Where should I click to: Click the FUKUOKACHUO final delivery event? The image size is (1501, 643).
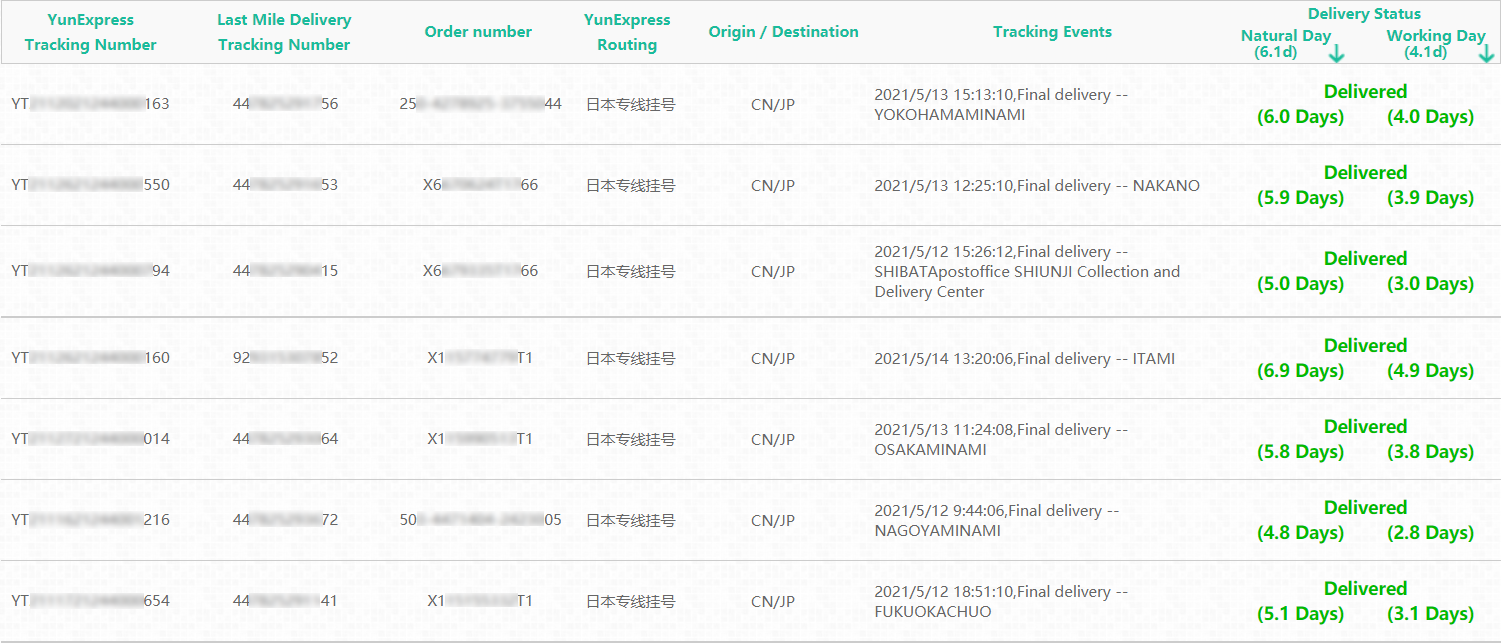pos(1000,601)
